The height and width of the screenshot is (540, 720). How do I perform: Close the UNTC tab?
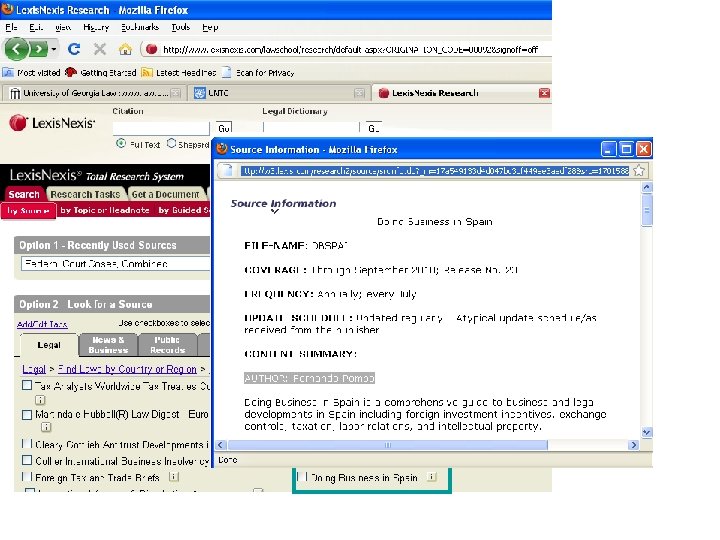(360, 93)
